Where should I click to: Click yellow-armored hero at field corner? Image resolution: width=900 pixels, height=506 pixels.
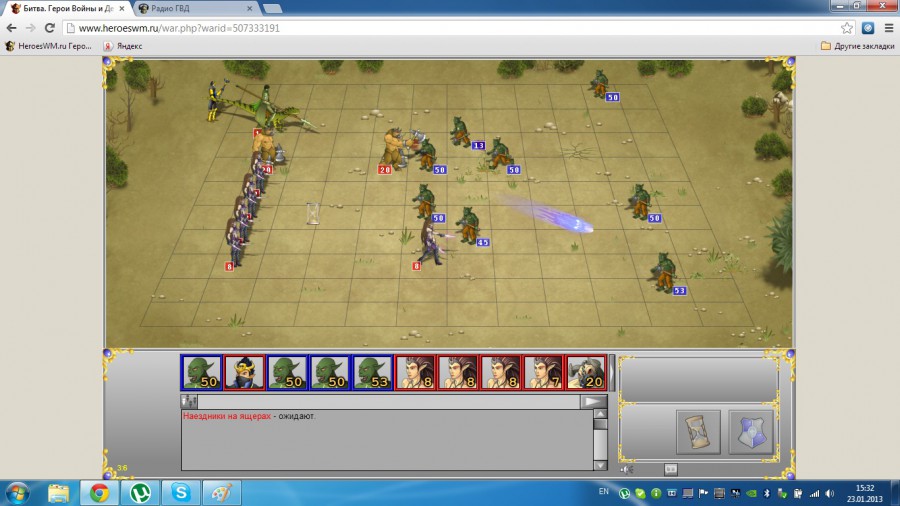pyautogui.click(x=215, y=100)
